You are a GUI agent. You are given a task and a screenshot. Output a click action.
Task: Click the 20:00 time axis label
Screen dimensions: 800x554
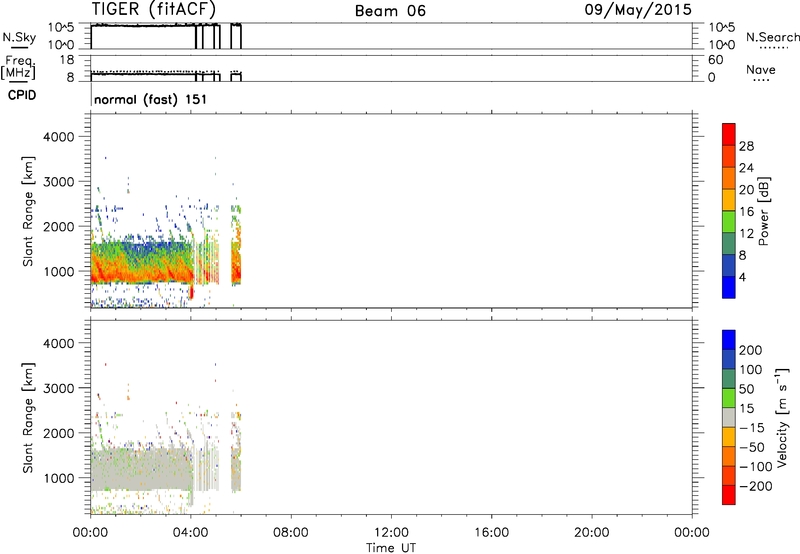tap(592, 533)
